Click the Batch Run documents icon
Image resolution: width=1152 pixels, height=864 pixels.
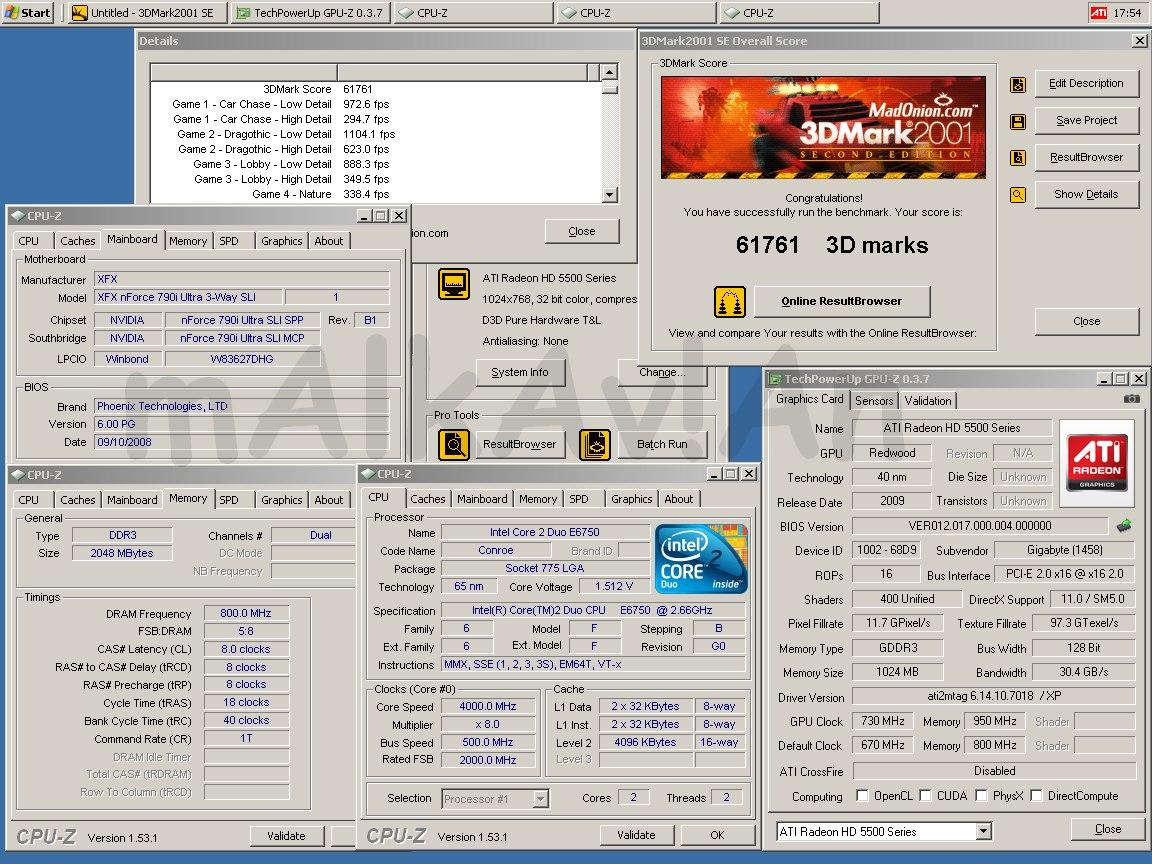tap(594, 444)
